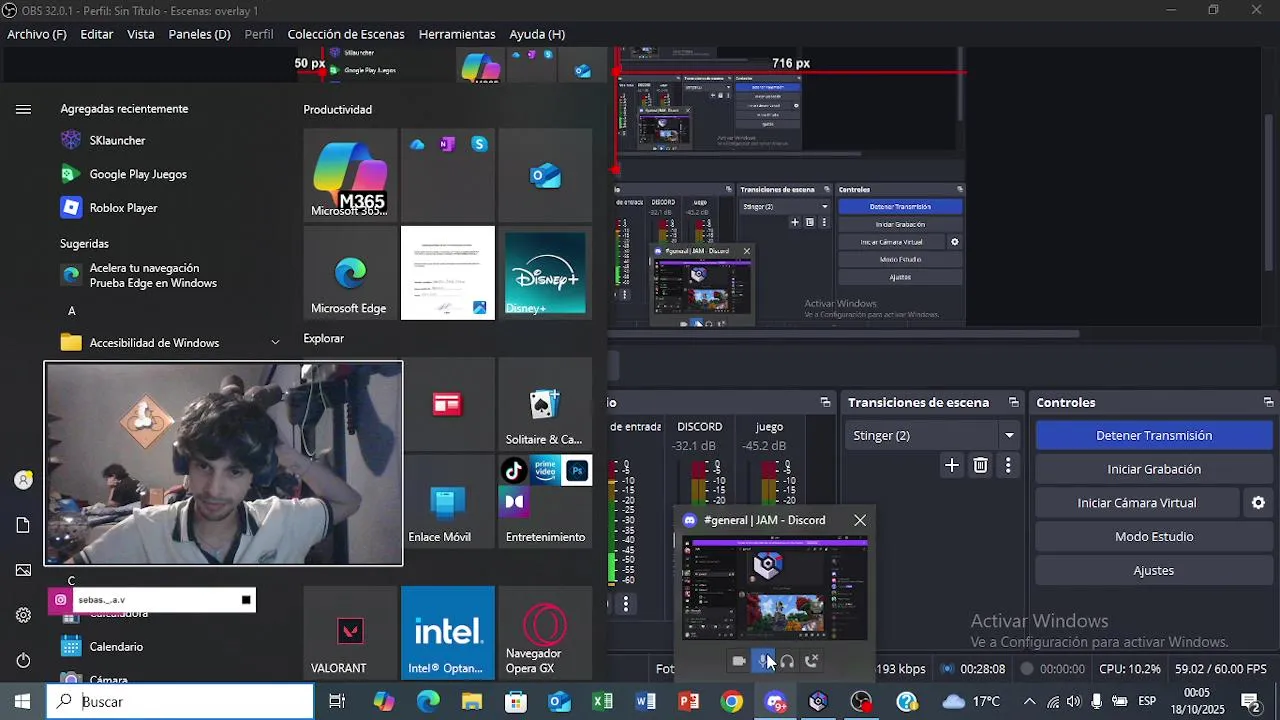Screen dimensions: 1280x720
Task: Hang up call in Discord thumbnail toolbar
Action: [811, 661]
